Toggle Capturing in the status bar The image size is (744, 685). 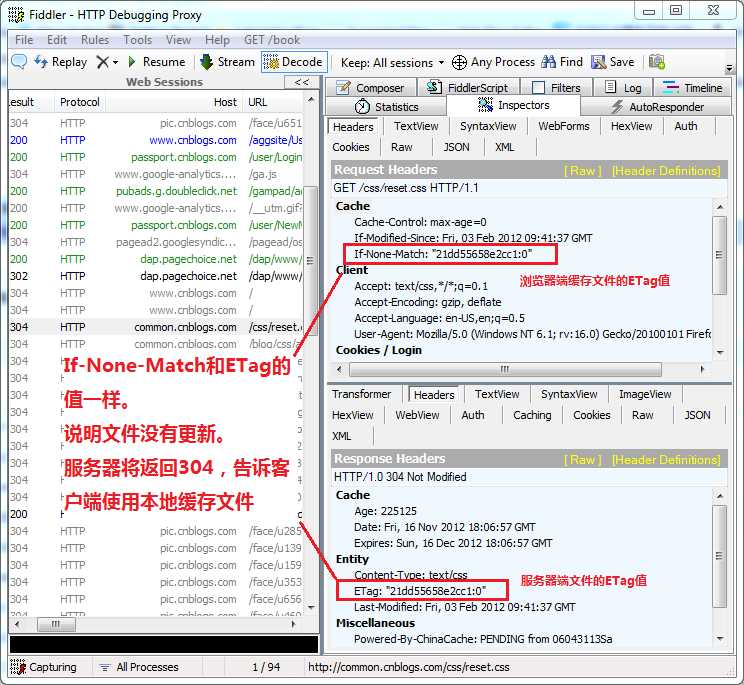pyautogui.click(x=43, y=667)
